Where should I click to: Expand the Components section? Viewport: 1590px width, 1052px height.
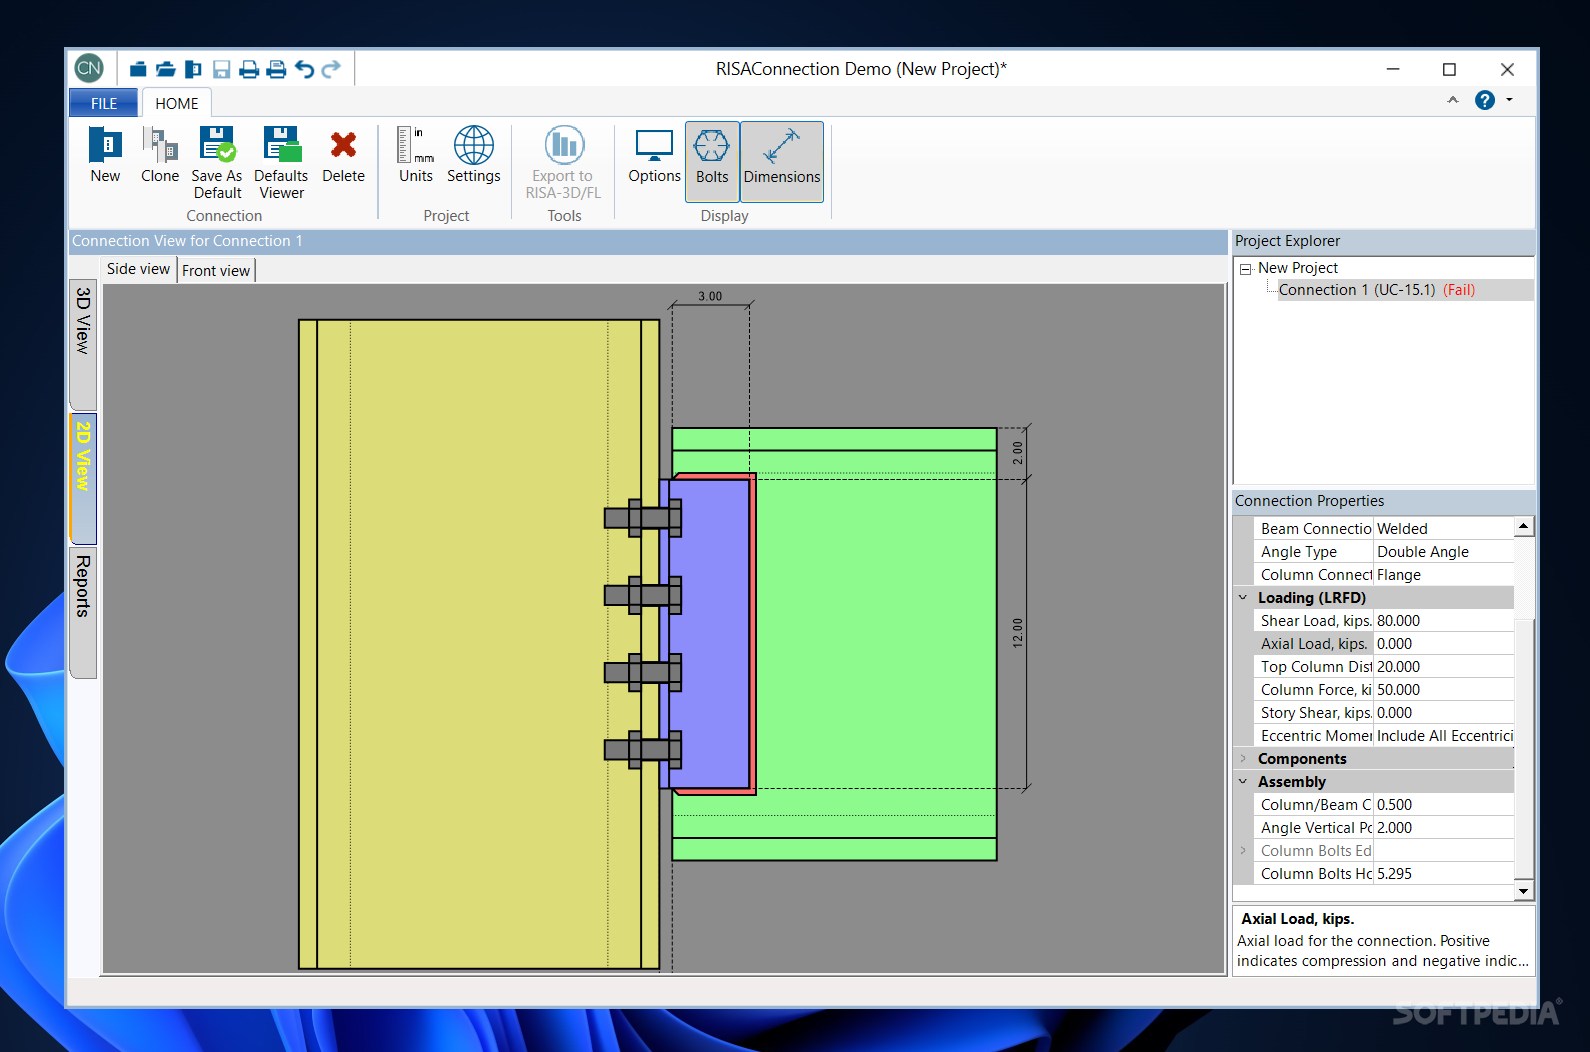coord(1243,759)
